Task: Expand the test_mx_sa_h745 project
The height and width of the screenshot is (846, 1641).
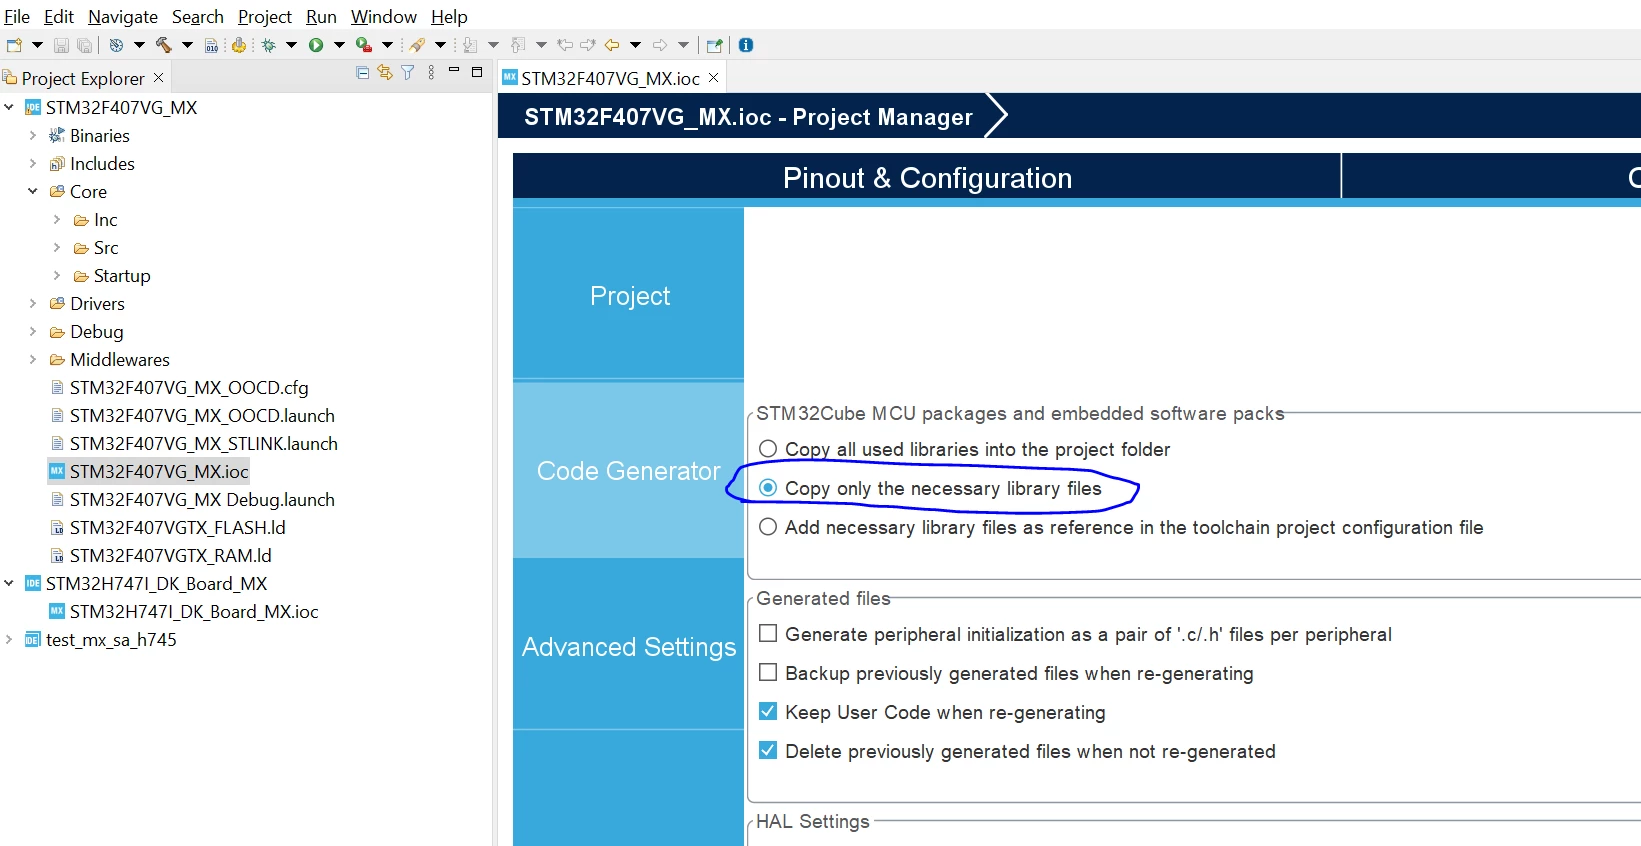Action: pyautogui.click(x=9, y=639)
